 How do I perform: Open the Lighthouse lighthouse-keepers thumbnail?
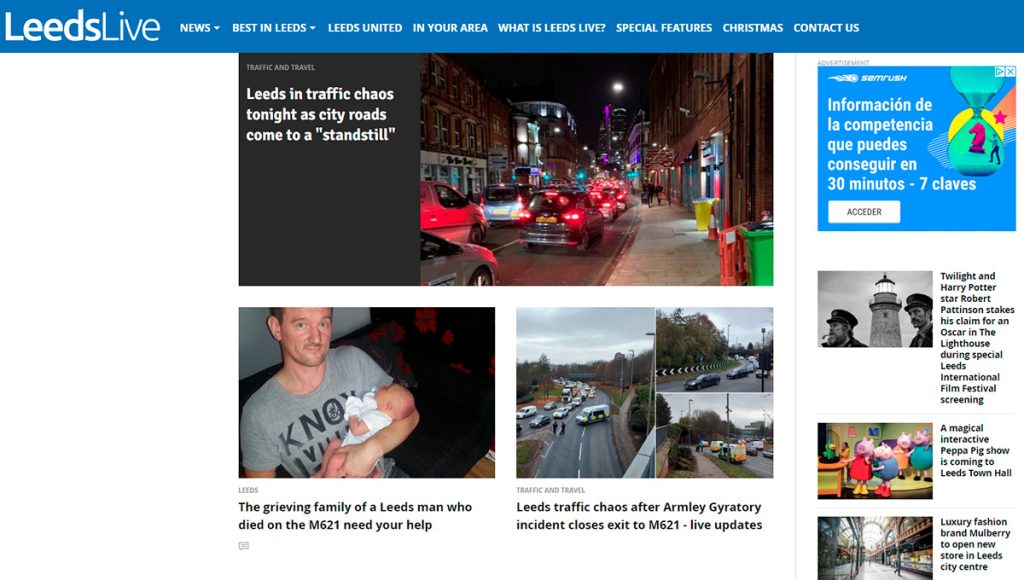[875, 309]
